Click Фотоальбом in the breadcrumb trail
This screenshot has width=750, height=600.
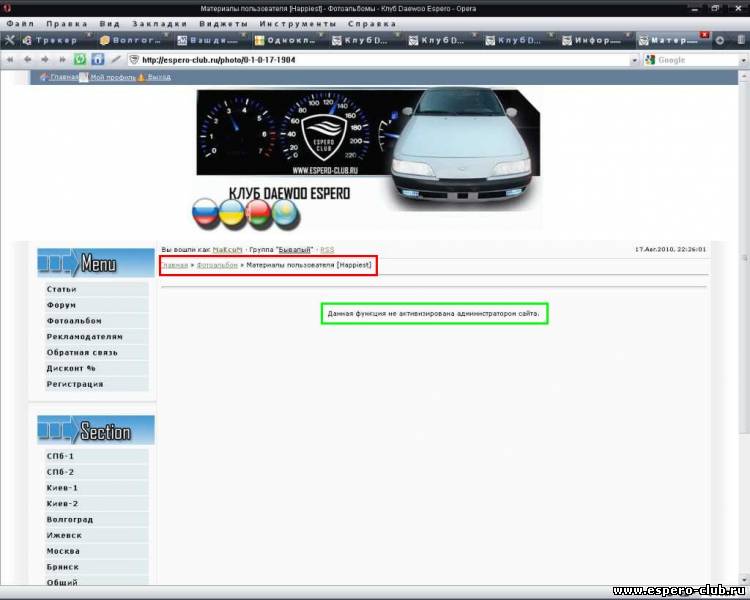tap(217, 265)
